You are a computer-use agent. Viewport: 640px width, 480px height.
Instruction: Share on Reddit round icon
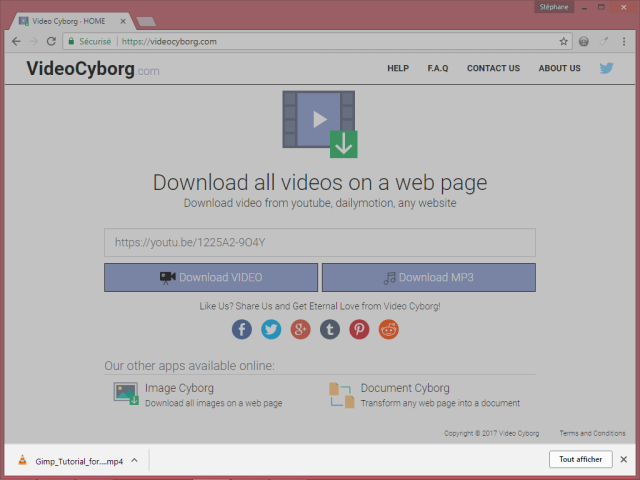[389, 329]
